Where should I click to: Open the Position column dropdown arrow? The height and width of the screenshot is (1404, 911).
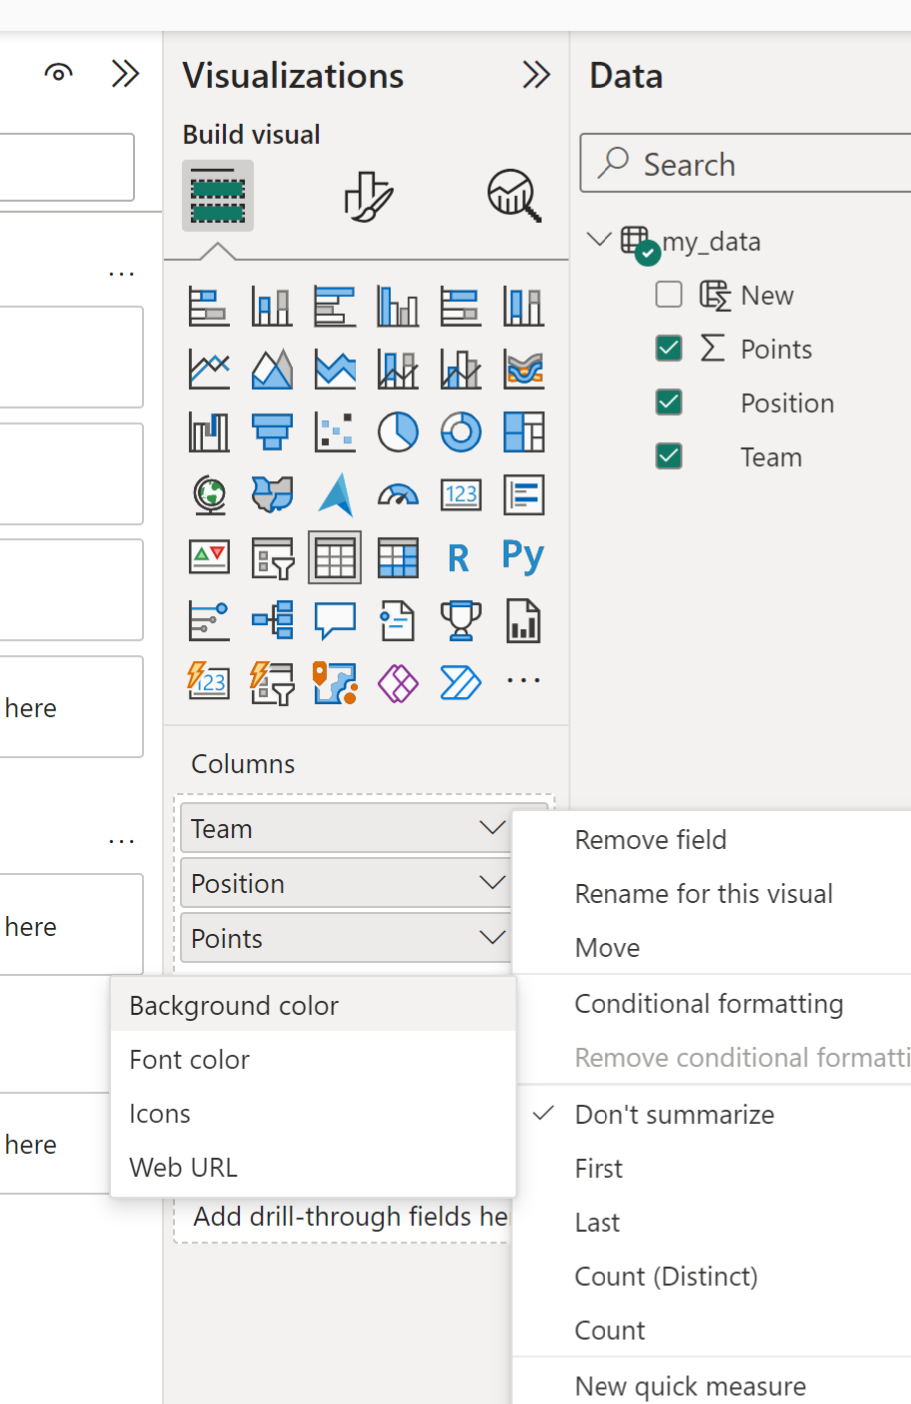click(x=492, y=883)
